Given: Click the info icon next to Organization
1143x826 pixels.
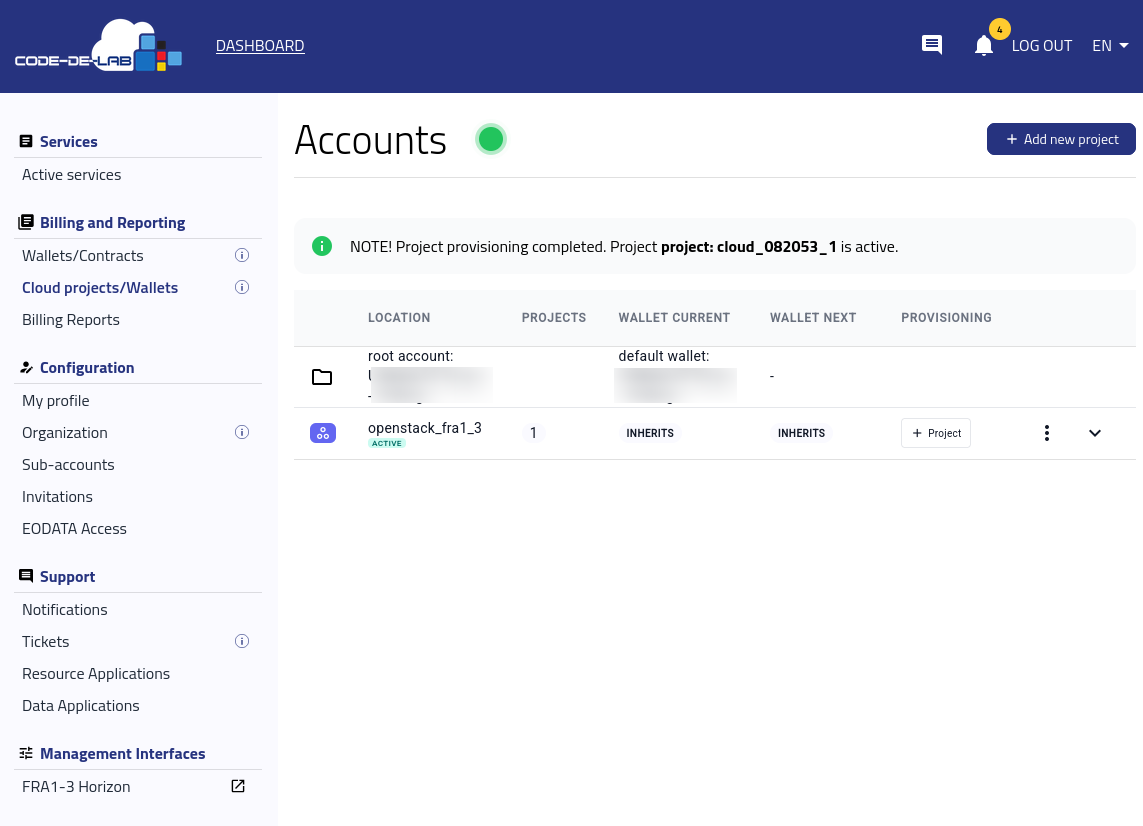Looking at the screenshot, I should pyautogui.click(x=242, y=432).
